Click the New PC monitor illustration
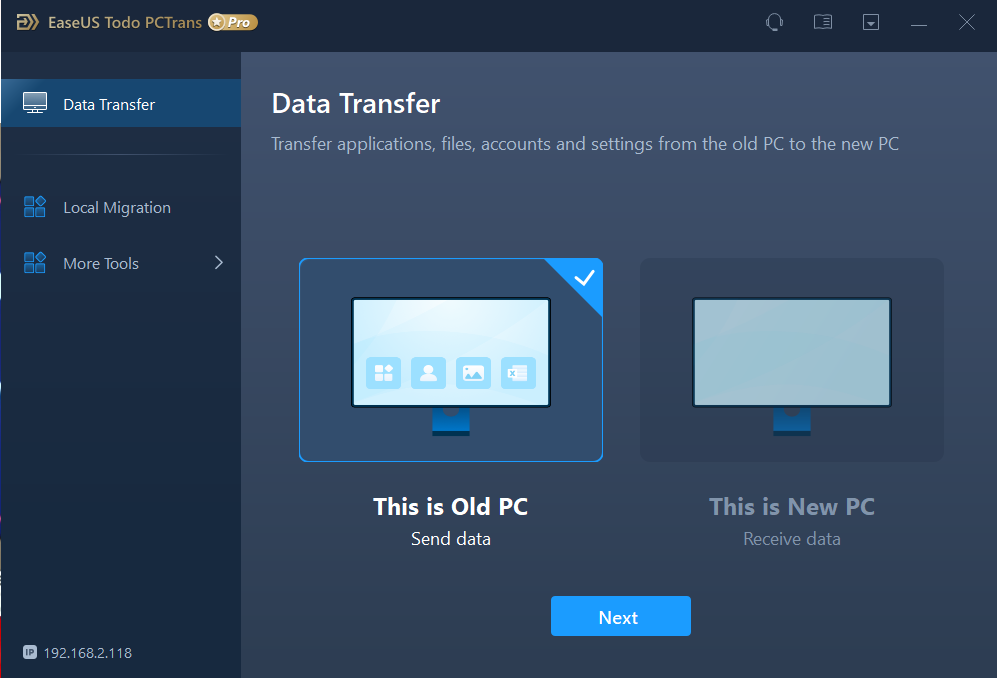The height and width of the screenshot is (678, 997). [792, 366]
